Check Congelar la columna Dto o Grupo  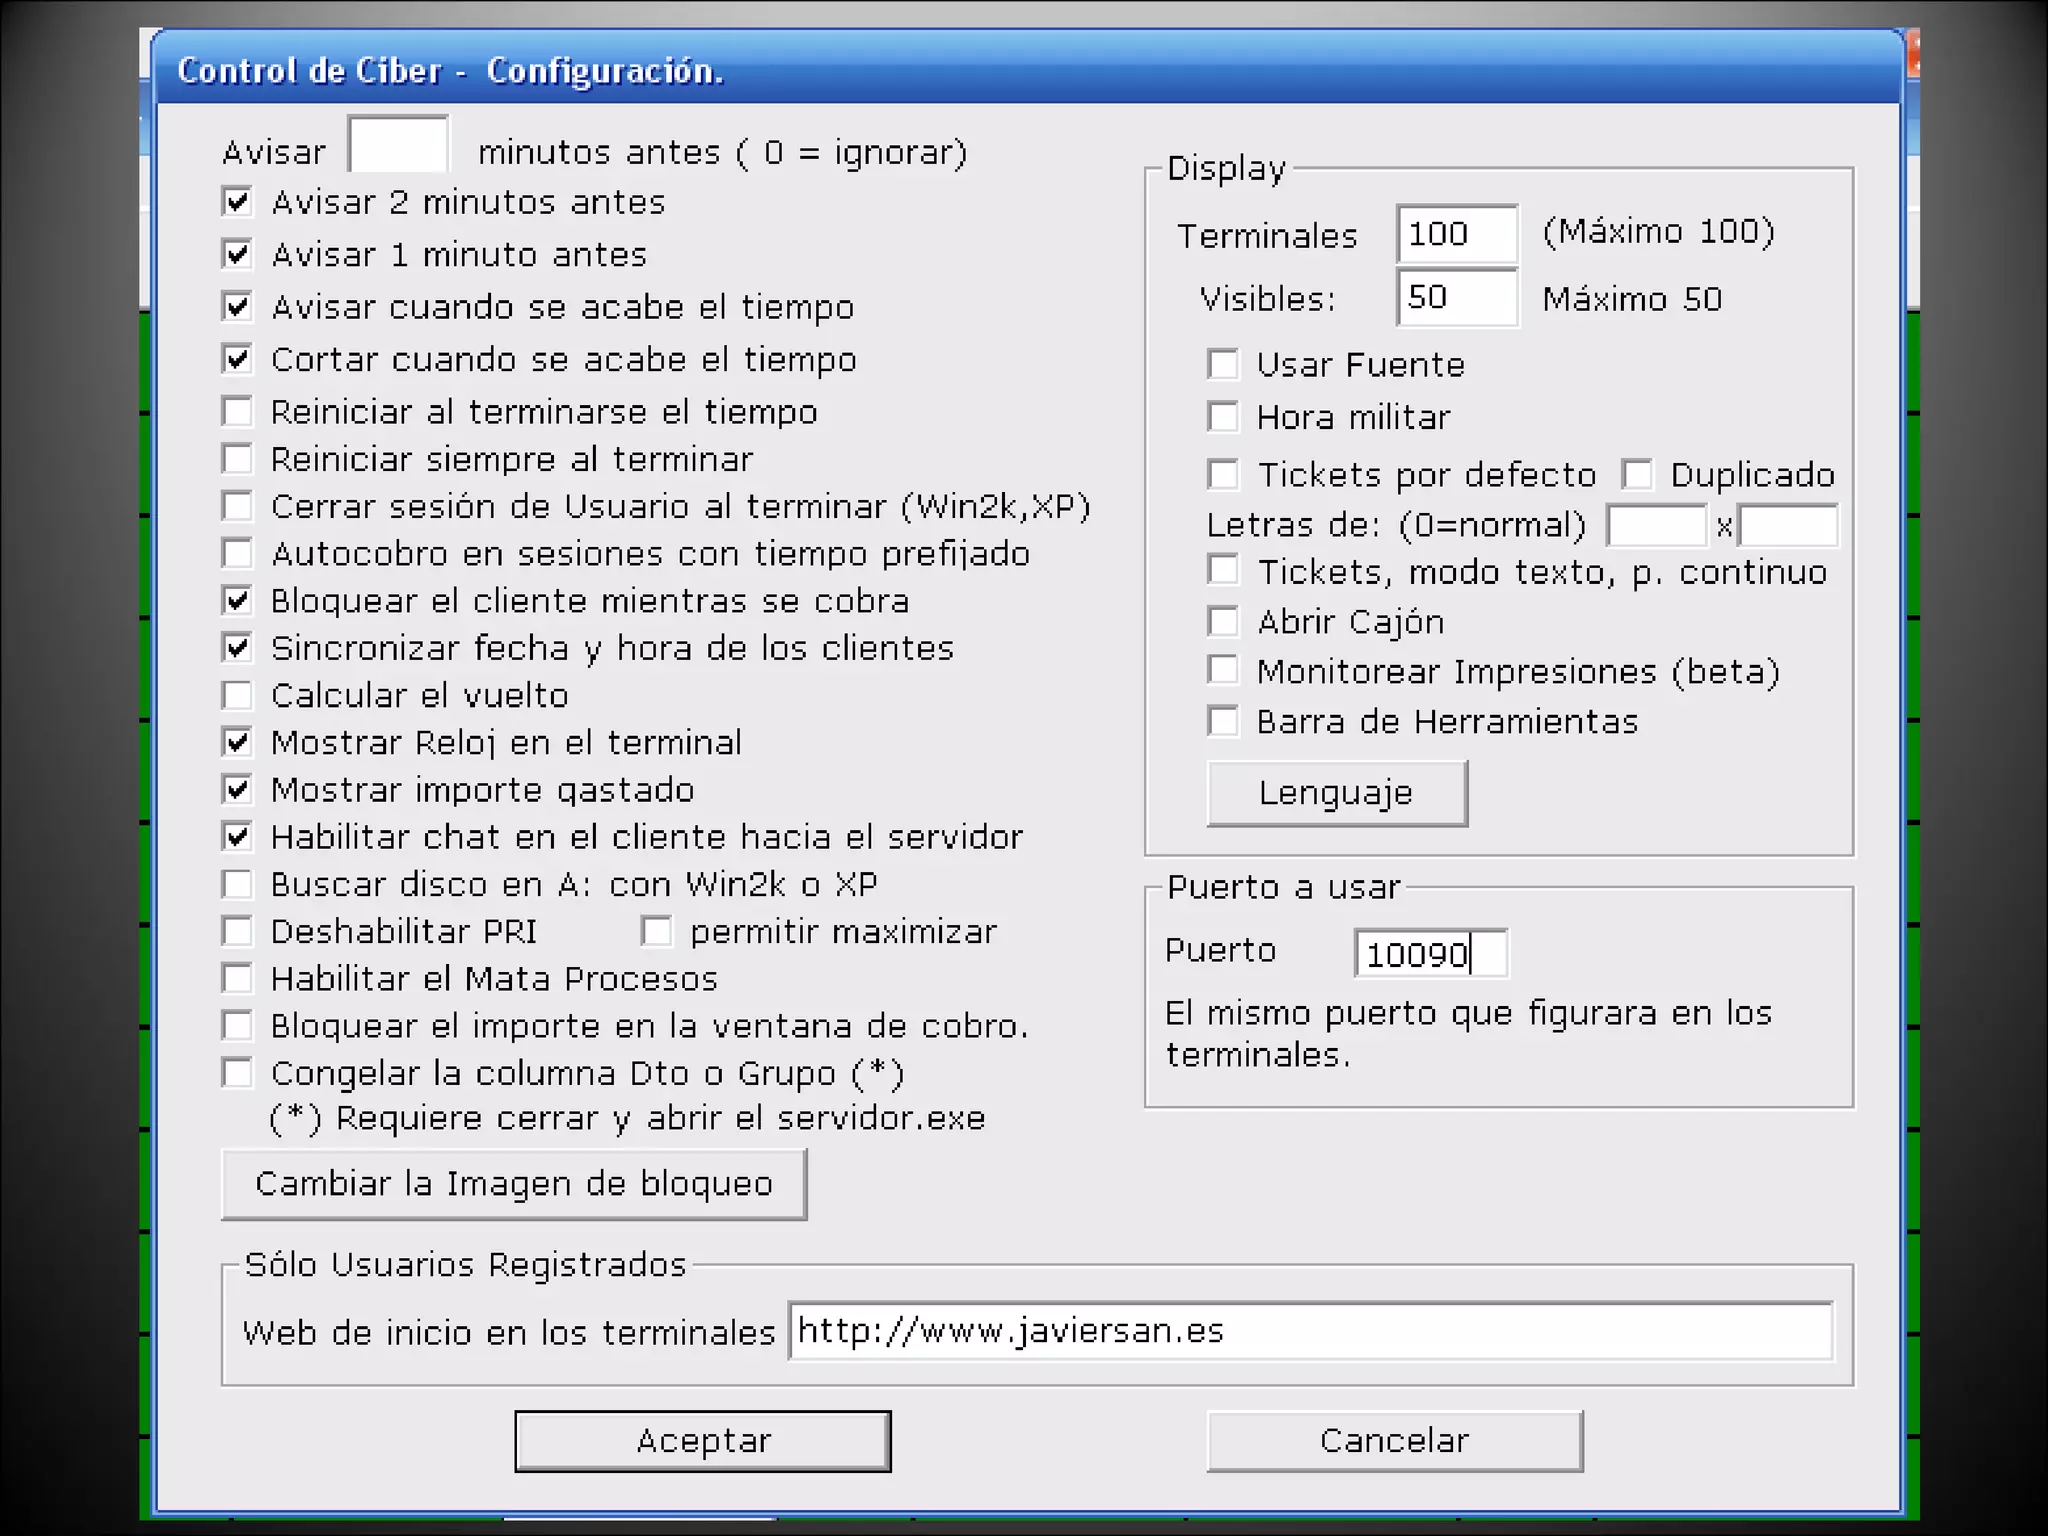pyautogui.click(x=237, y=1073)
